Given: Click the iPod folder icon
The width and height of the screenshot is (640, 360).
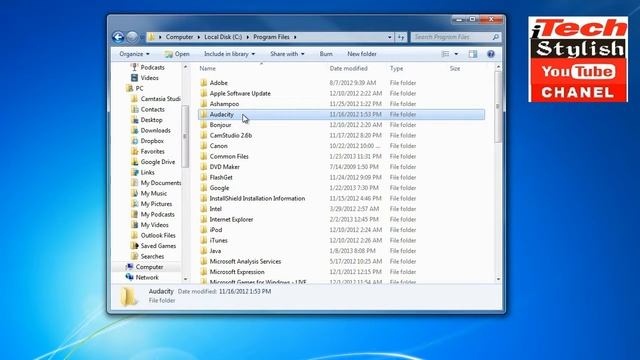Looking at the screenshot, I should click(x=204, y=230).
